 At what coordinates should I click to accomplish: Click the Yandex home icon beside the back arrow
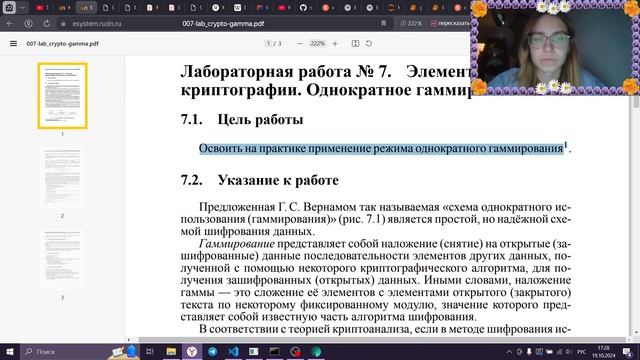[29, 24]
